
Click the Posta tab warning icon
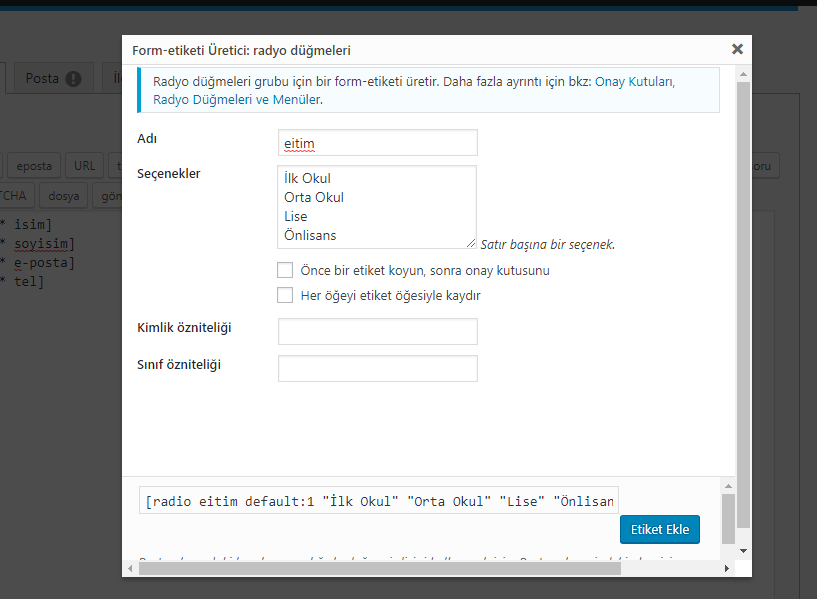point(73,79)
